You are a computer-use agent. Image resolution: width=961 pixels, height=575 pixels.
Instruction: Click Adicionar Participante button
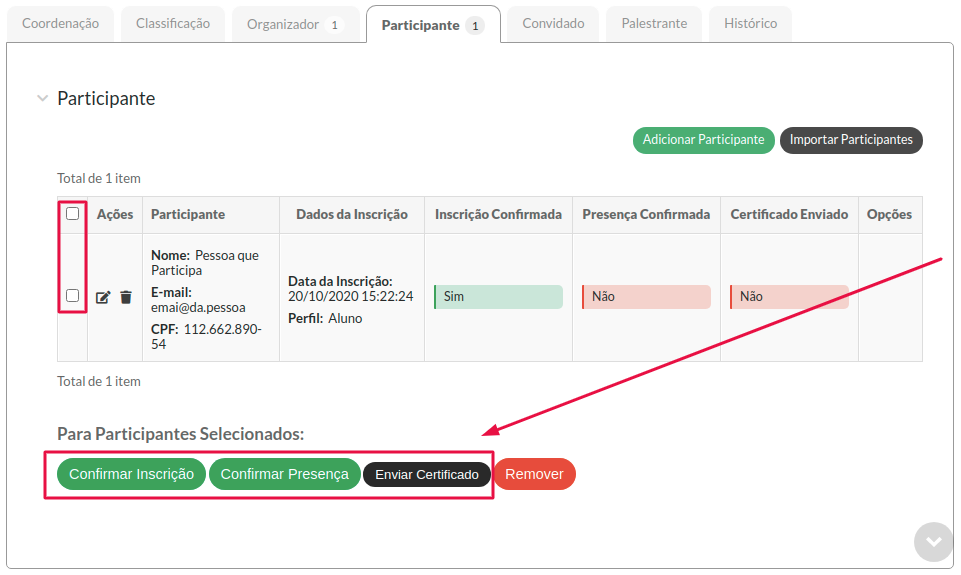[x=704, y=140]
